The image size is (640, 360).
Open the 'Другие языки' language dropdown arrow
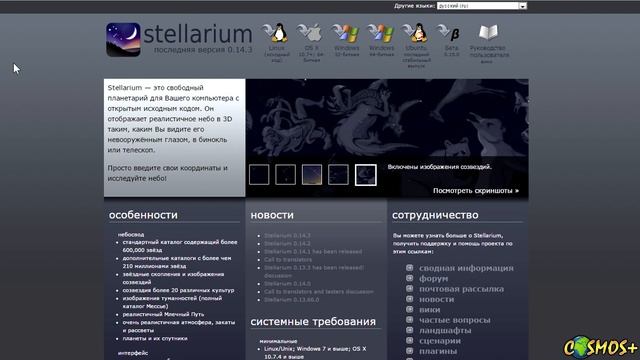tap(522, 6)
